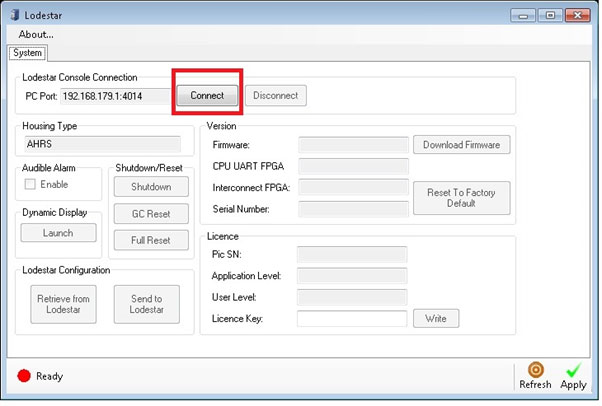Click the Refresh target icon

536,370
